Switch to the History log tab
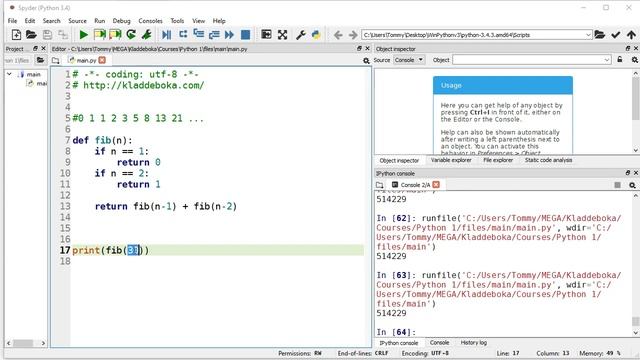This screenshot has height=360, width=640. 473,342
